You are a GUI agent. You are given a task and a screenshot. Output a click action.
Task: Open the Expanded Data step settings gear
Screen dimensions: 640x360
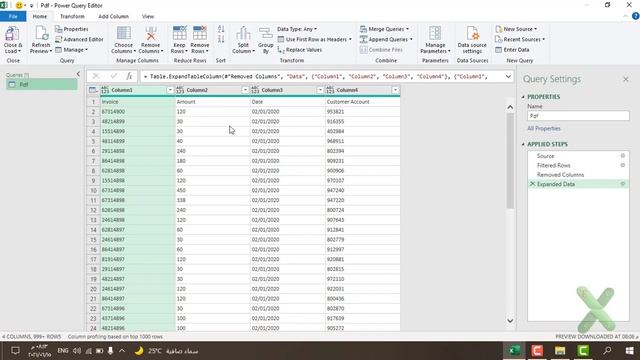coord(622,184)
